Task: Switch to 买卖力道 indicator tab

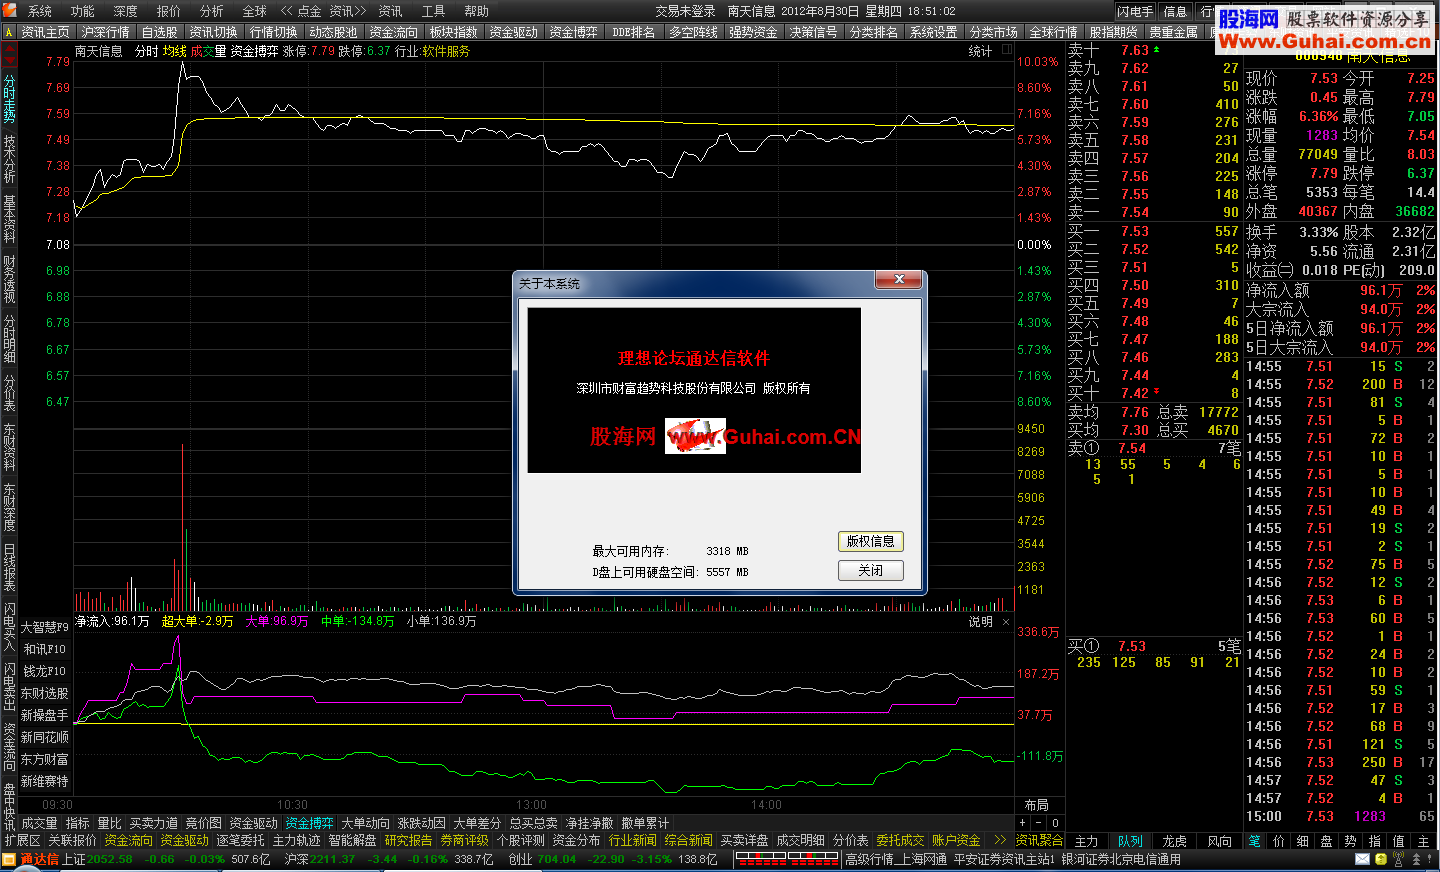Action: pos(154,823)
